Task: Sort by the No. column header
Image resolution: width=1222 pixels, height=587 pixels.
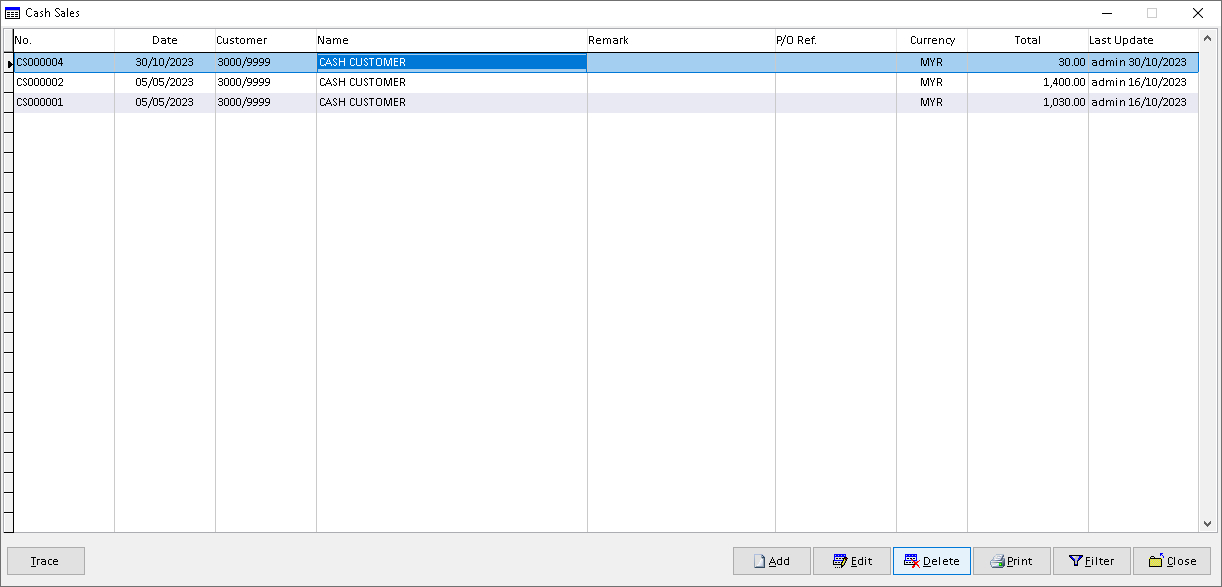Action: 64,40
